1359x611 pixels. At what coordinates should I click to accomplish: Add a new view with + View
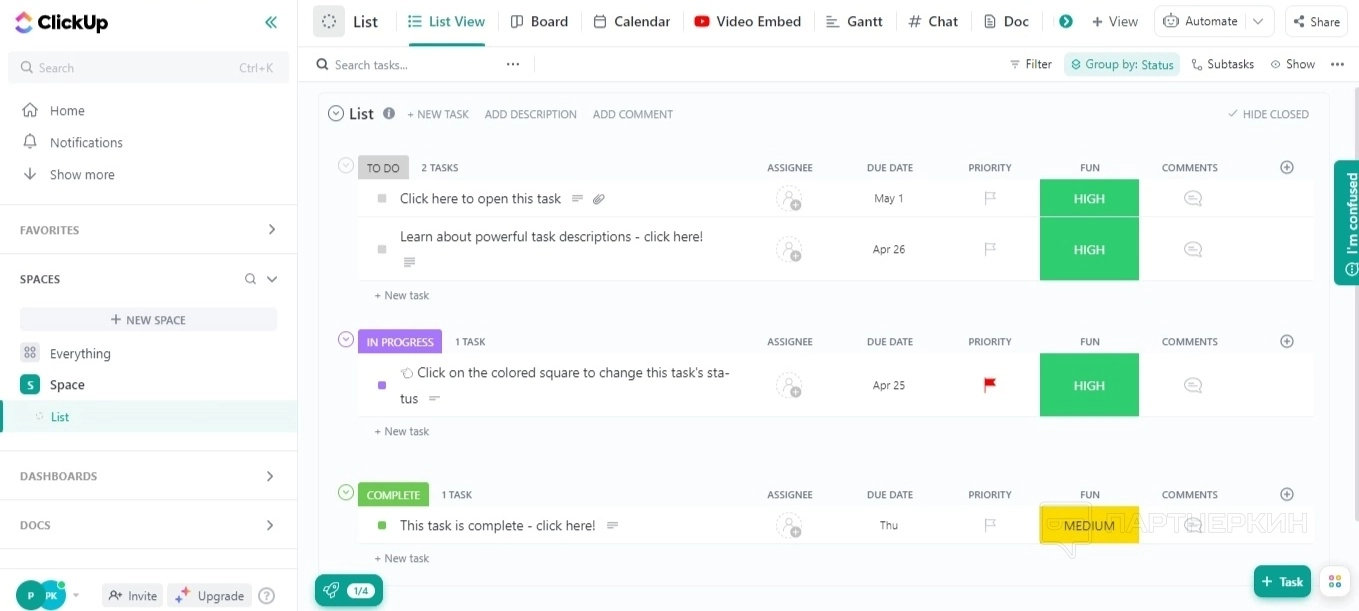tap(1115, 21)
